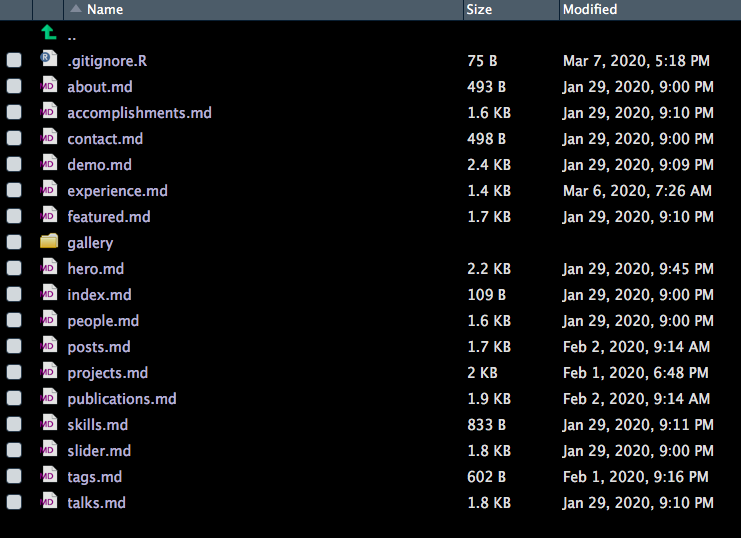Check the box next to experience.md
This screenshot has height=538, width=741.
click(x=14, y=190)
